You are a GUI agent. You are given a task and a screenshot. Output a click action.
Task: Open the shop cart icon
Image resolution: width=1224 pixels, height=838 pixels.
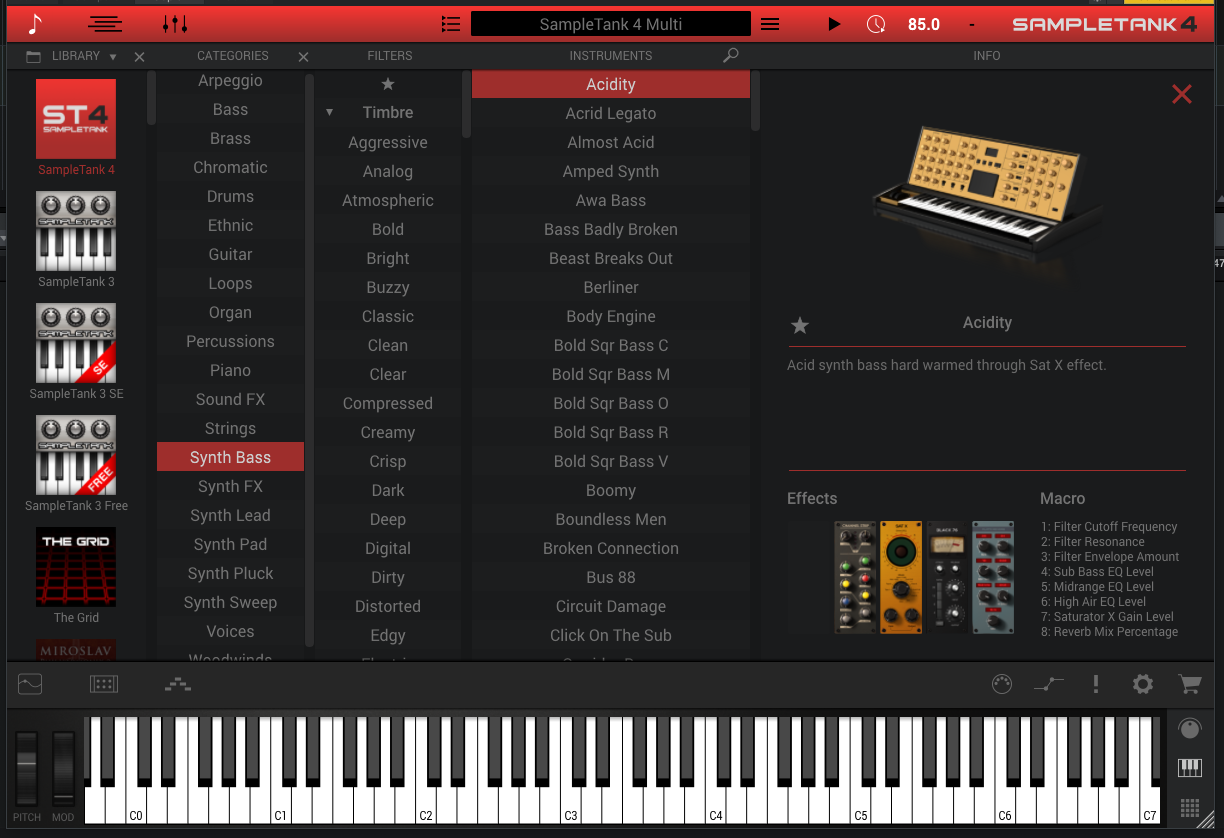(1190, 684)
